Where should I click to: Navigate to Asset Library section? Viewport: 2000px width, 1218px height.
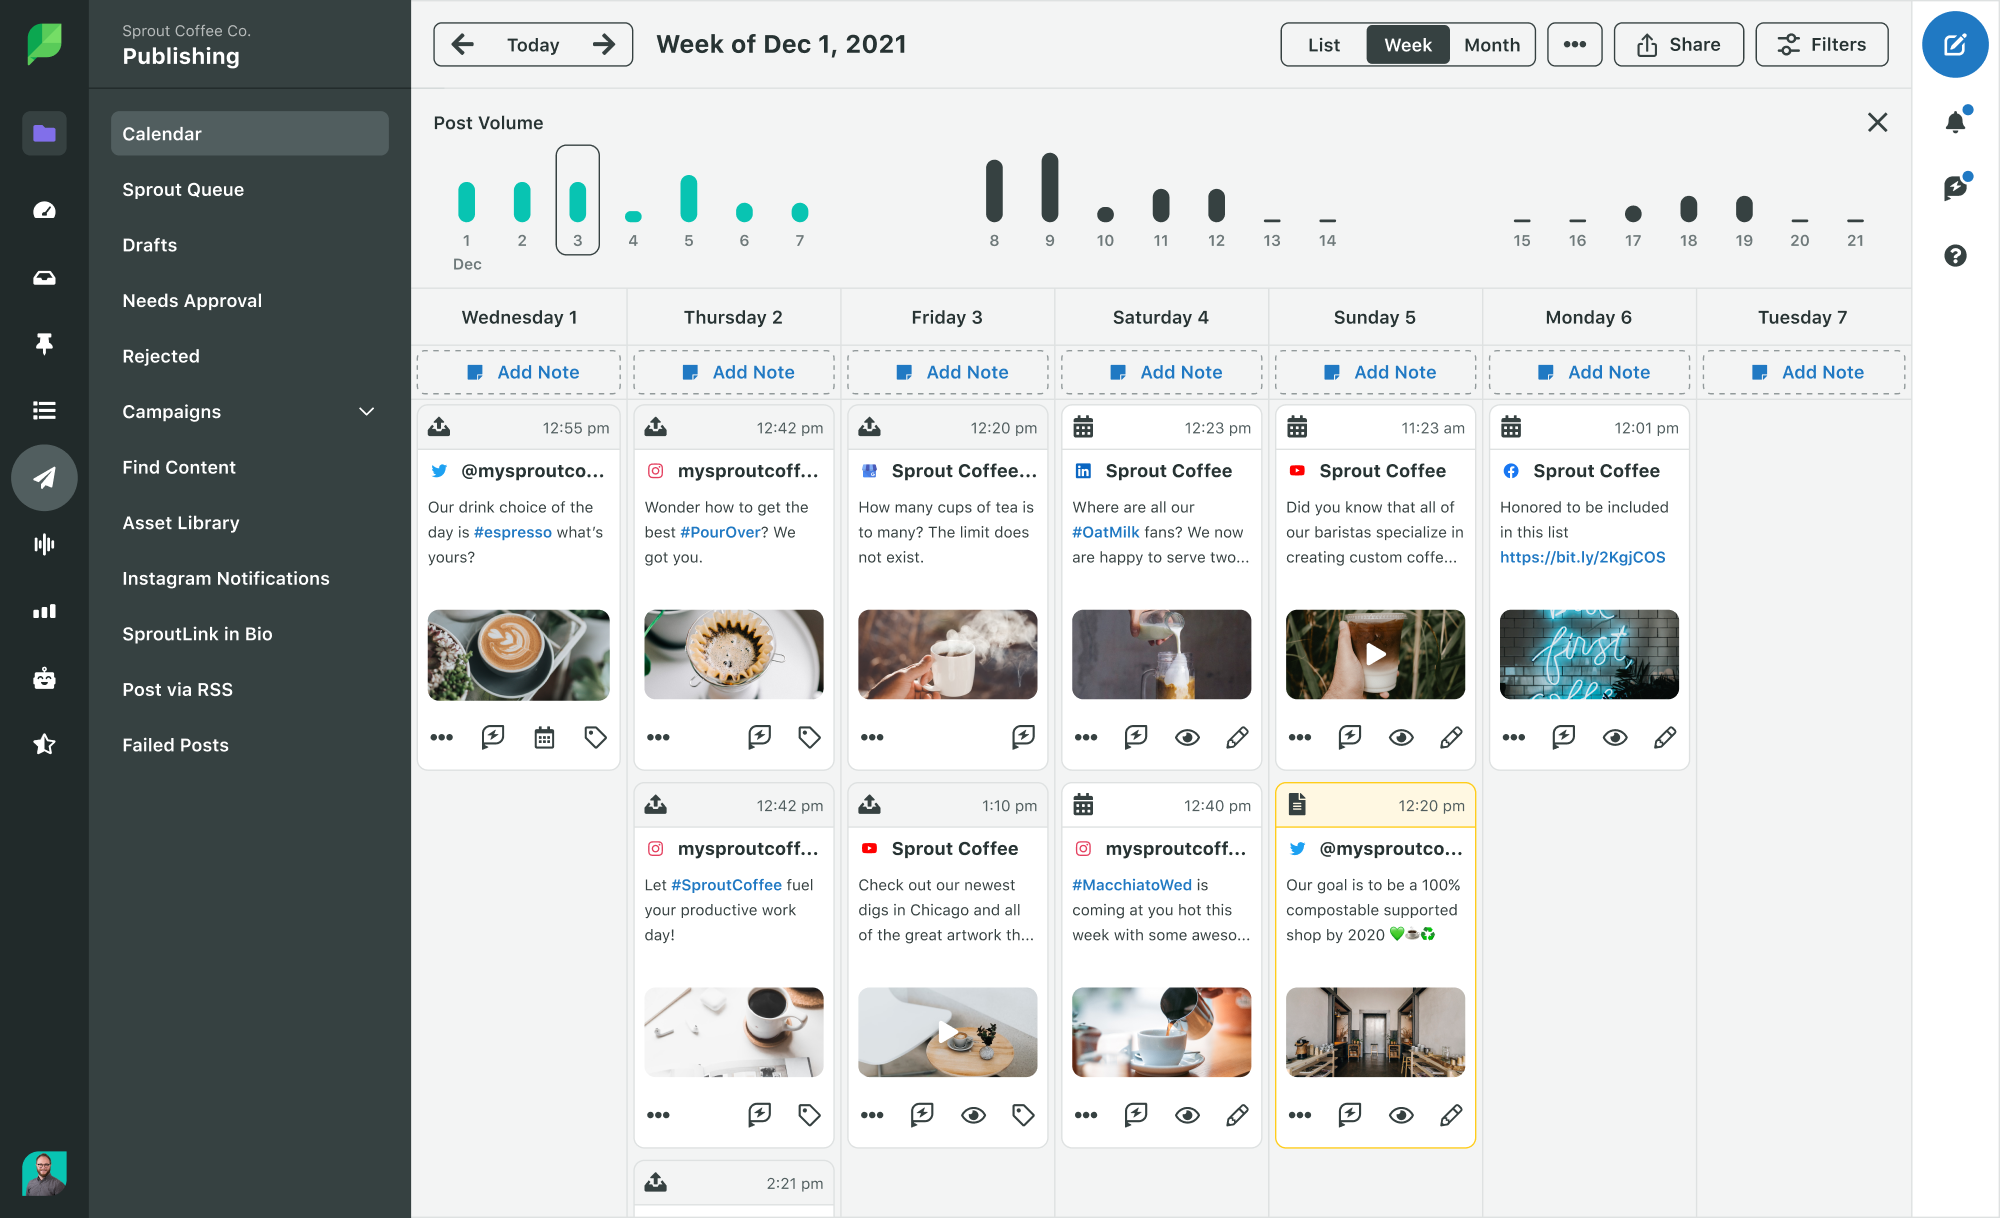pos(181,523)
